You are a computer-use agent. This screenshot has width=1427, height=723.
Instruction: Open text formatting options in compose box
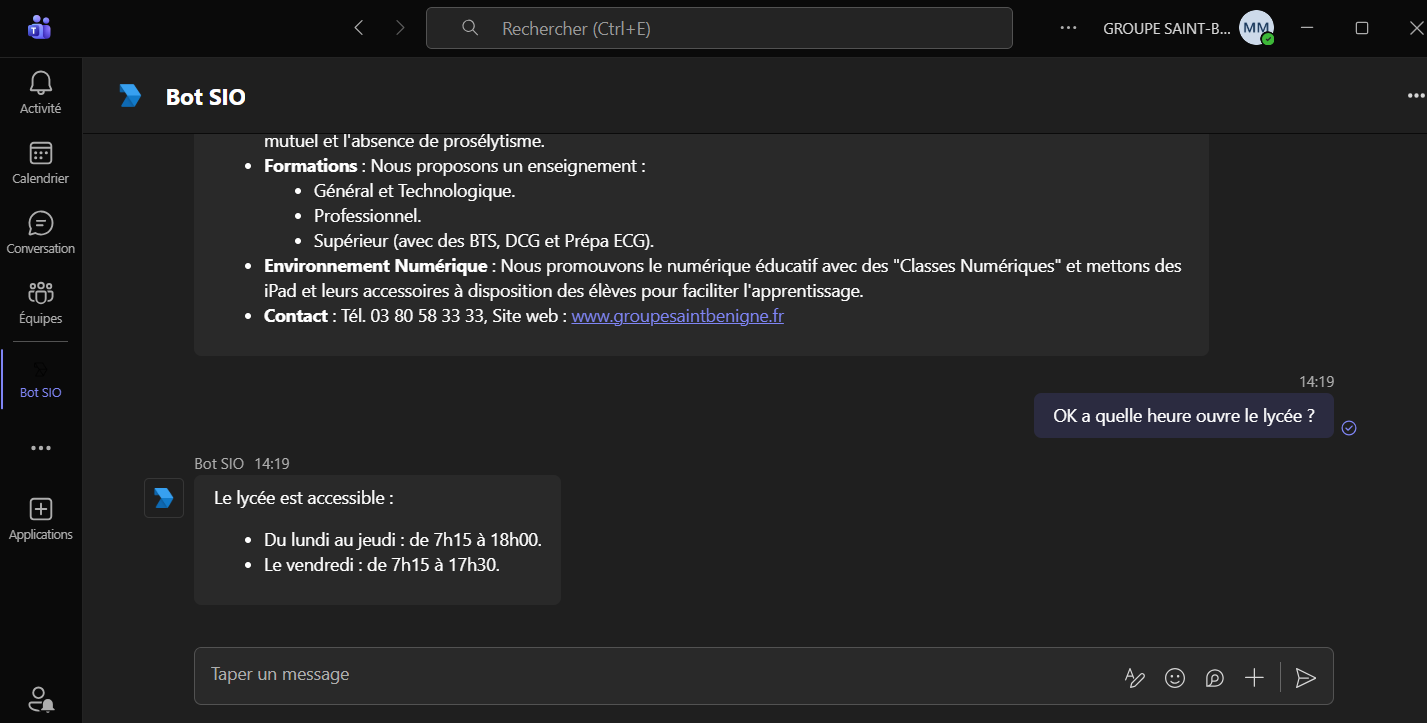click(1134, 678)
